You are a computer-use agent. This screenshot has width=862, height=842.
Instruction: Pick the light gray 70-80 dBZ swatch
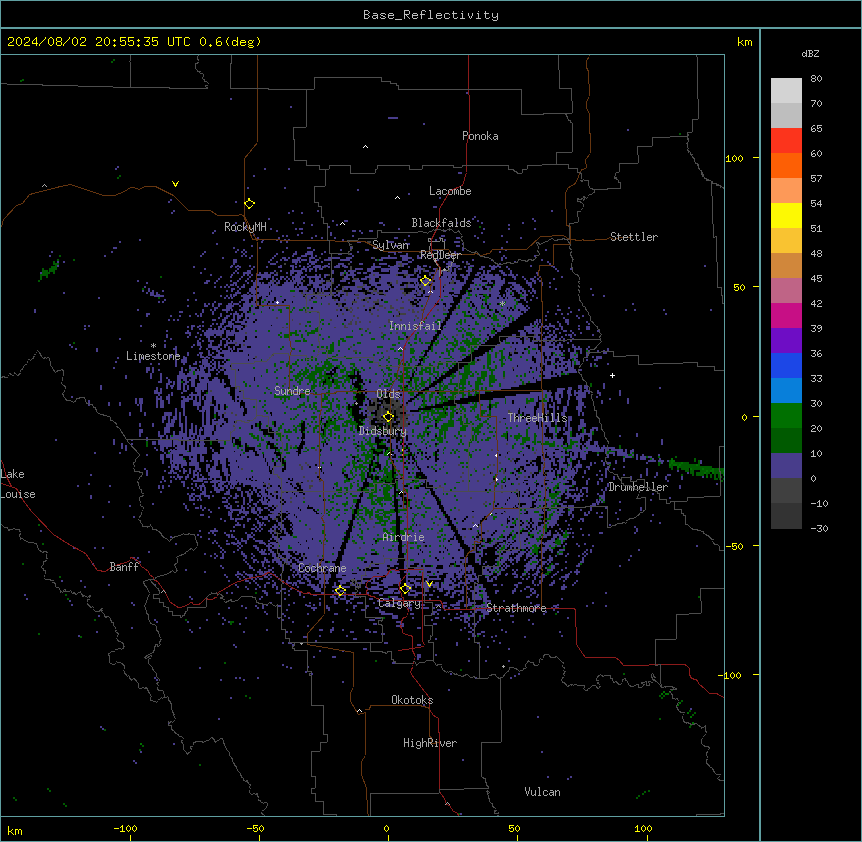pyautogui.click(x=786, y=91)
